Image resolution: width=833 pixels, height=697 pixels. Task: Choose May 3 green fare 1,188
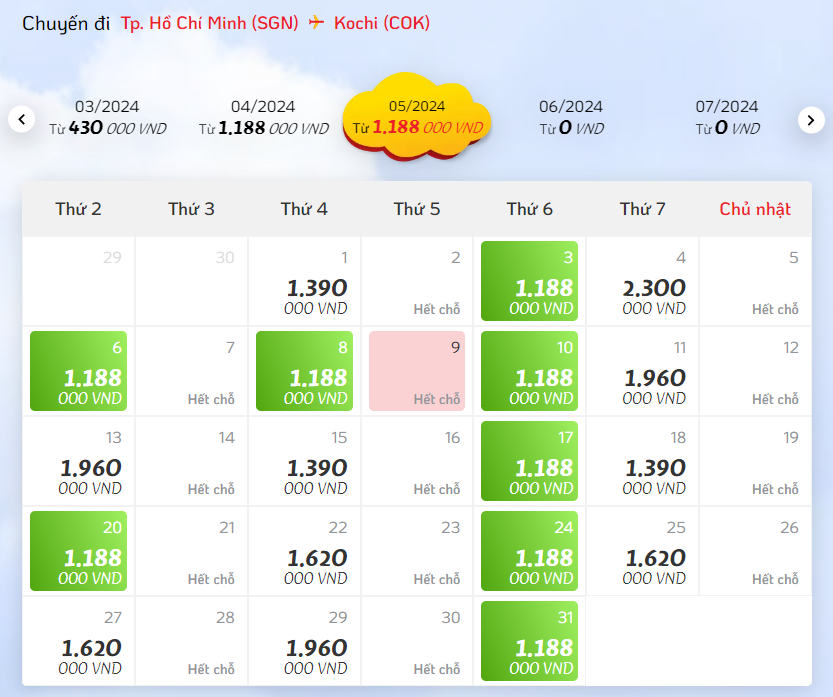529,281
